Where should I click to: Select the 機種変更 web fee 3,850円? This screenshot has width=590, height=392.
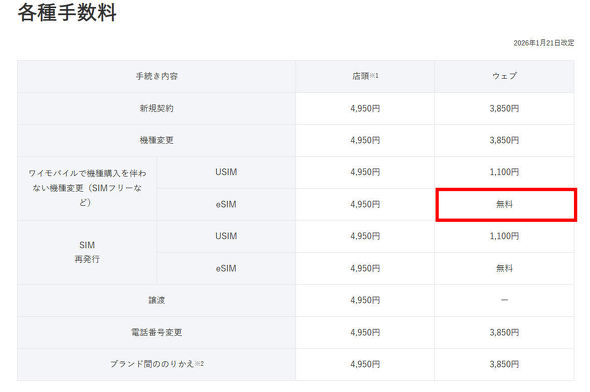(x=504, y=140)
